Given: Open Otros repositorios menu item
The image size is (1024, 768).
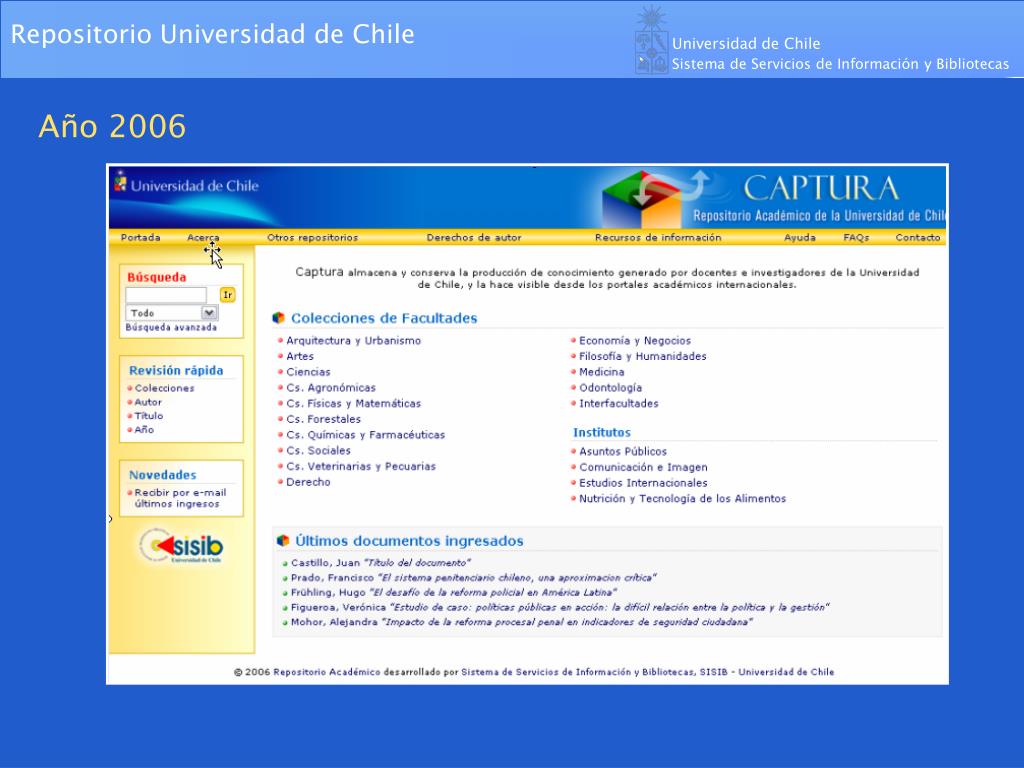Looking at the screenshot, I should 312,238.
